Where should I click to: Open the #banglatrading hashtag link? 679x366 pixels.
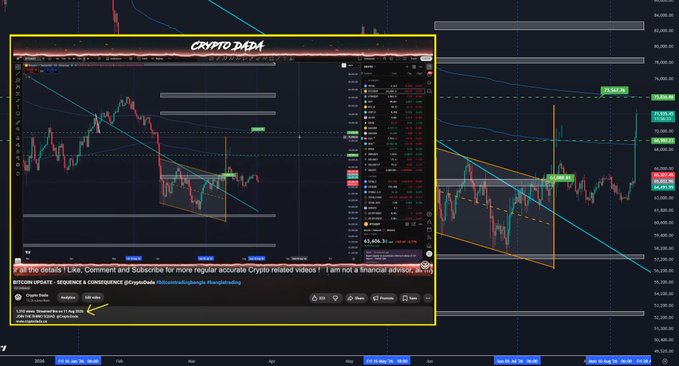[224, 282]
